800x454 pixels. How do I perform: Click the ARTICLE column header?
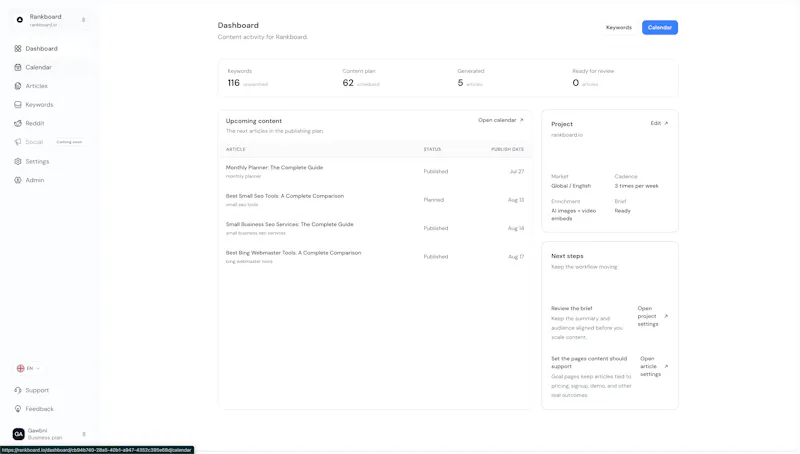point(236,149)
